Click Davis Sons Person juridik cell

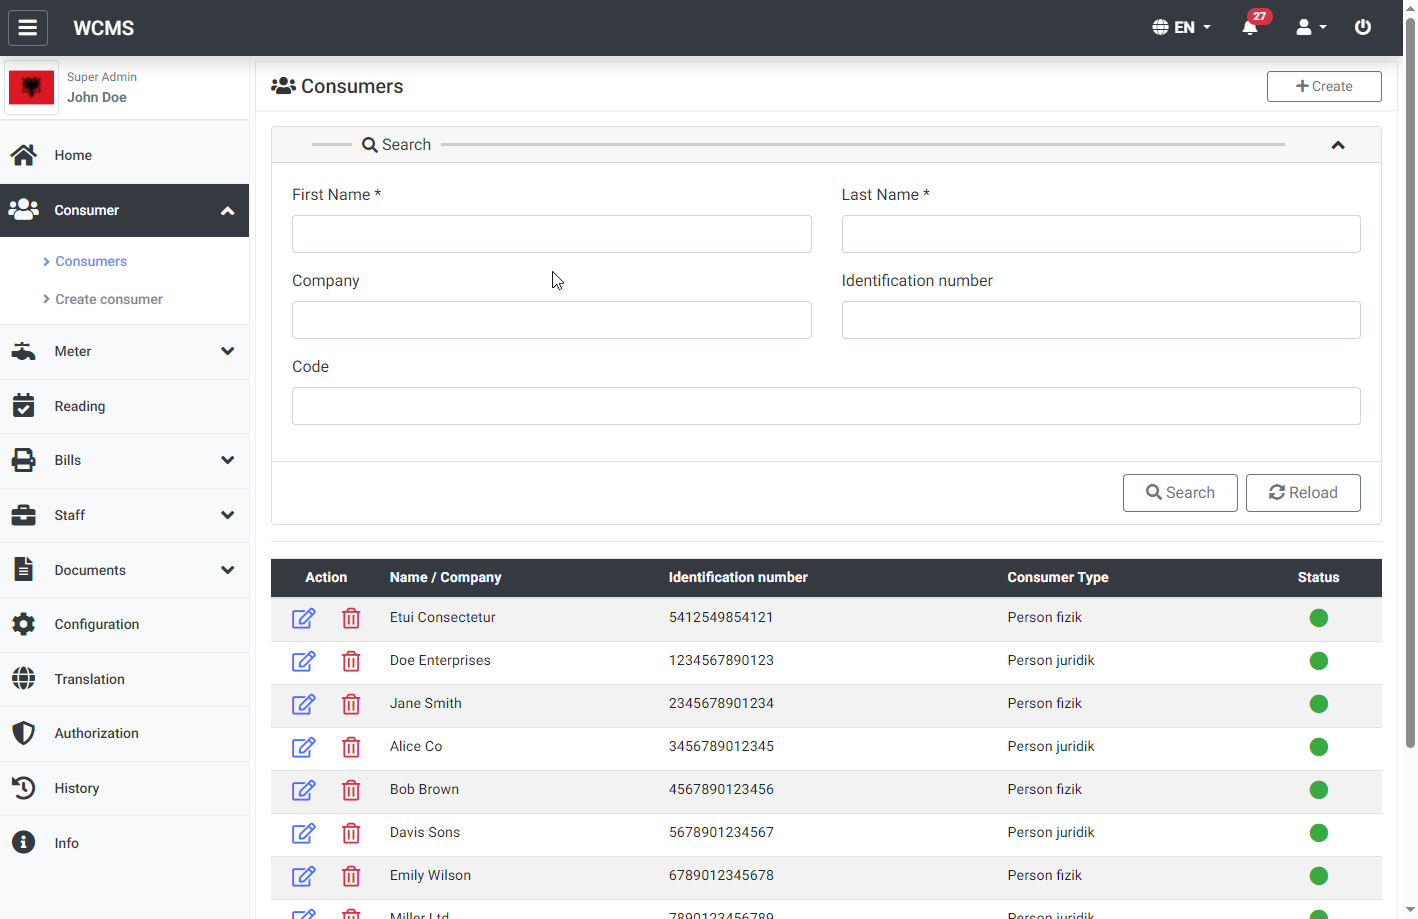(1051, 832)
